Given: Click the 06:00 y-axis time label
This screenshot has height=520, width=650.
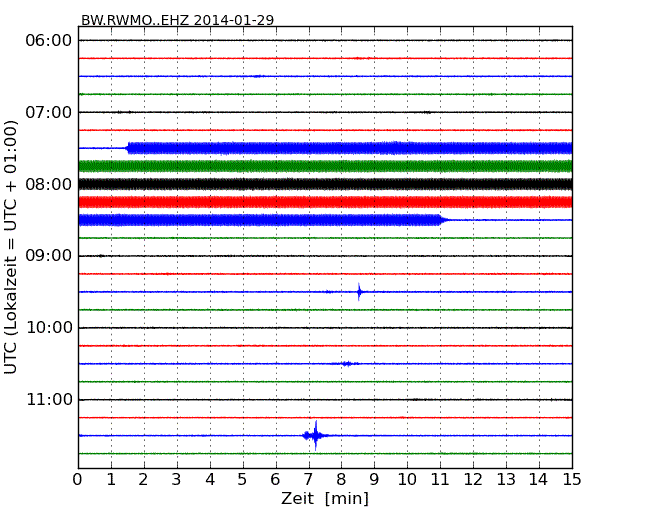Looking at the screenshot, I should [x=49, y=41].
